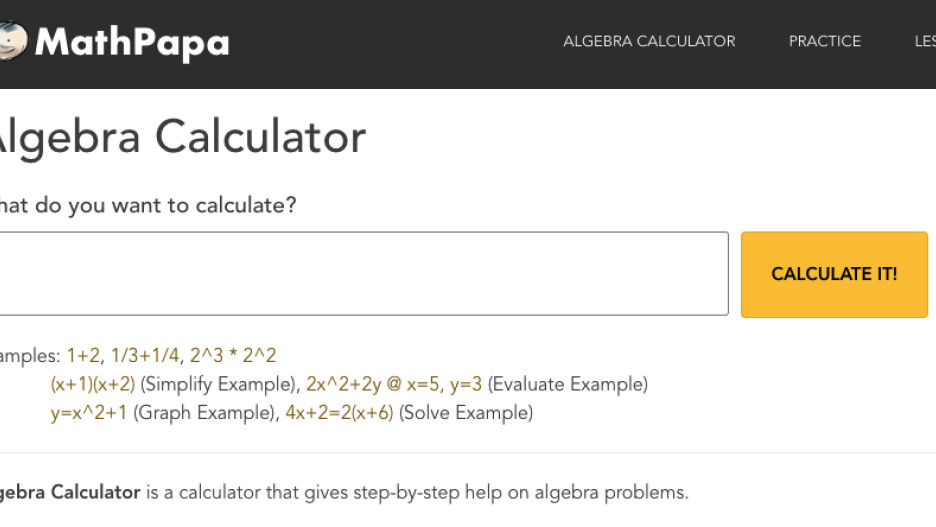Load the y=x^2+1 graph example
Screen dimensions: 936x527
(89, 412)
